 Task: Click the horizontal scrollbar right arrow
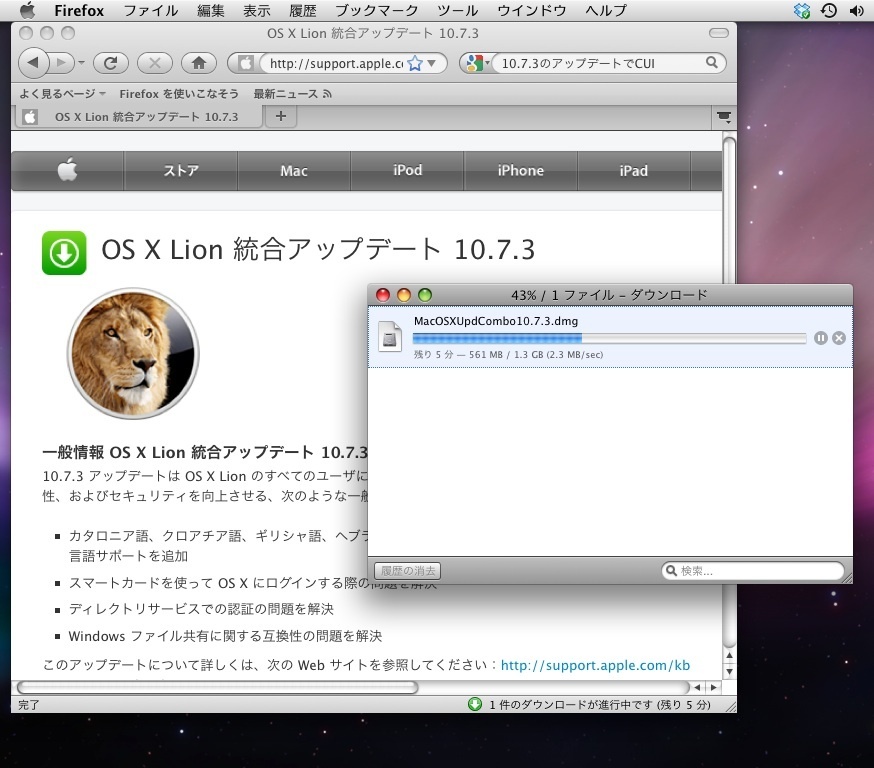(713, 687)
